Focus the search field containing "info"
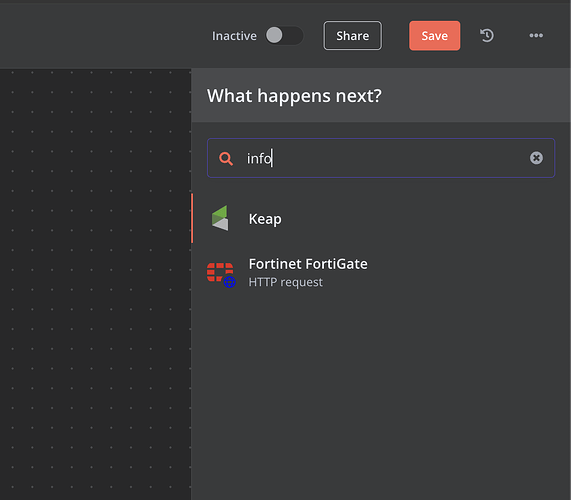This screenshot has width=571, height=500. click(x=381, y=158)
